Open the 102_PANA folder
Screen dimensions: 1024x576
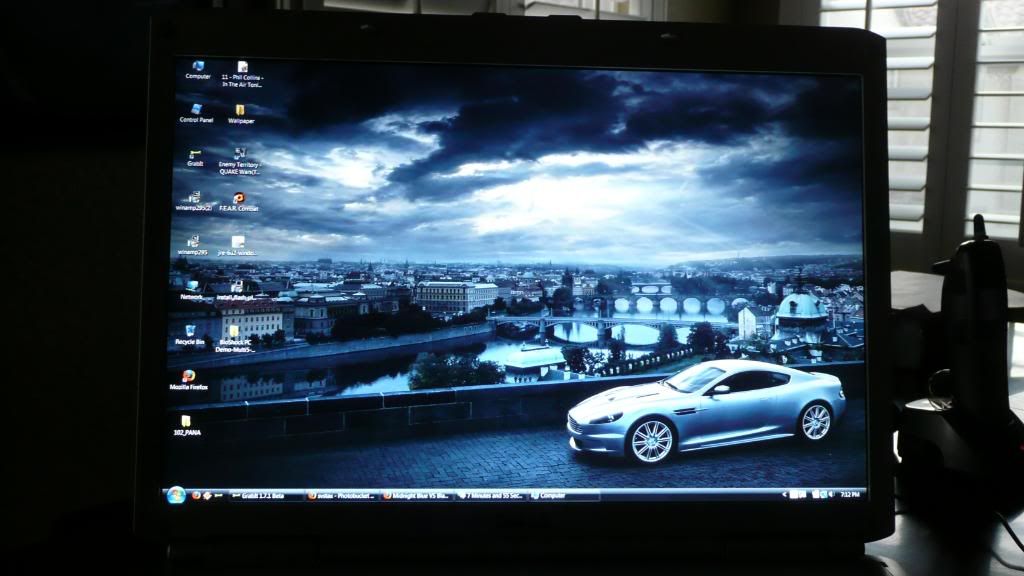[x=187, y=425]
